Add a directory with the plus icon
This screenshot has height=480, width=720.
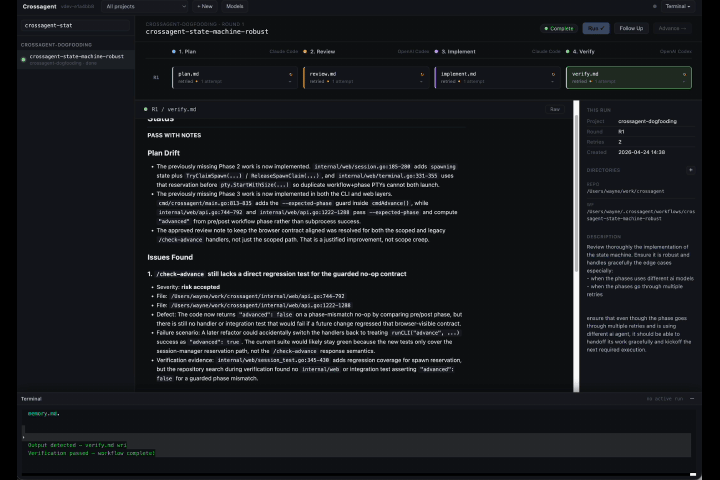690,170
